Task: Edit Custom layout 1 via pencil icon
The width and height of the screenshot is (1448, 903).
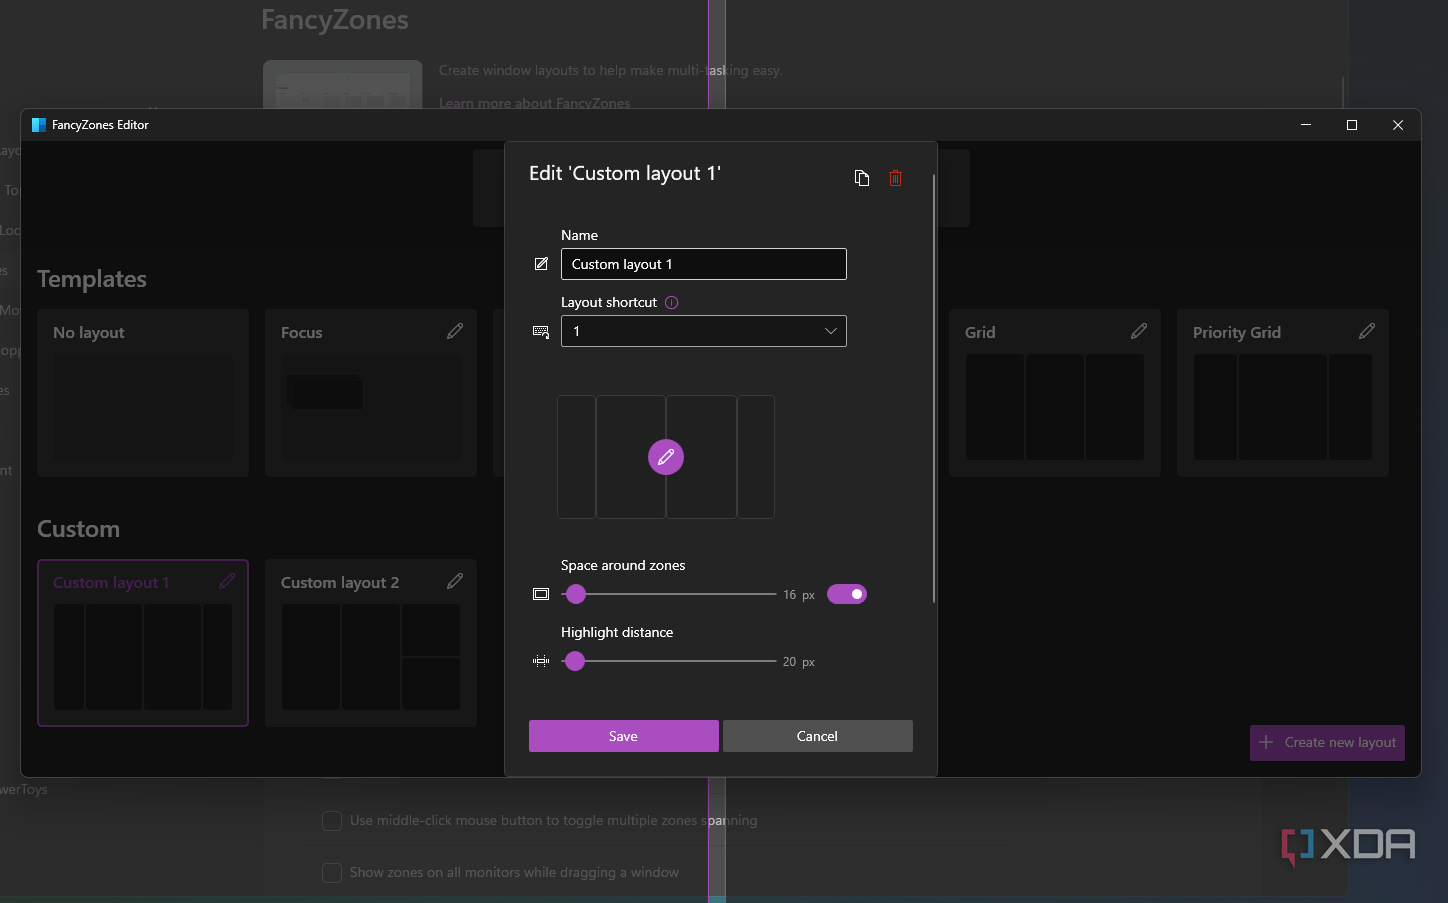Action: point(227,581)
